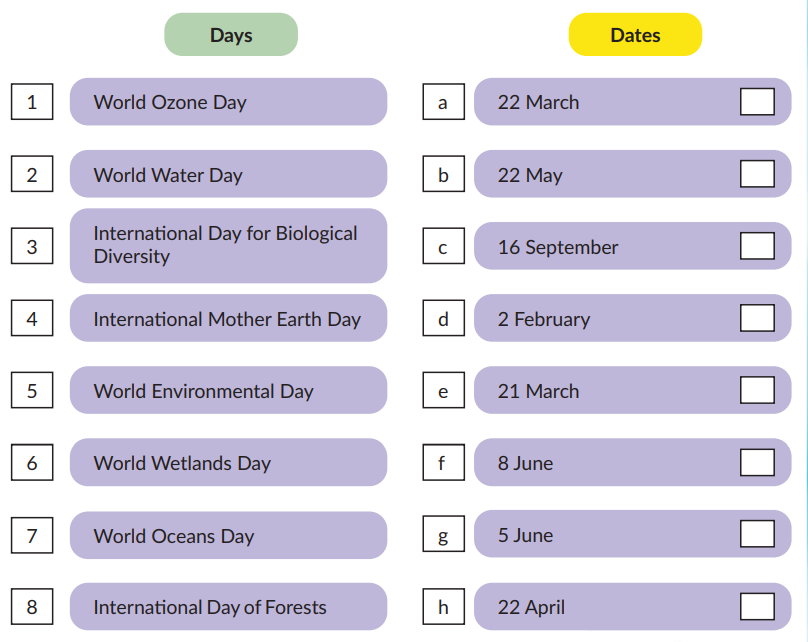
Task: Tick the 8 June checkbox
Action: (x=757, y=463)
